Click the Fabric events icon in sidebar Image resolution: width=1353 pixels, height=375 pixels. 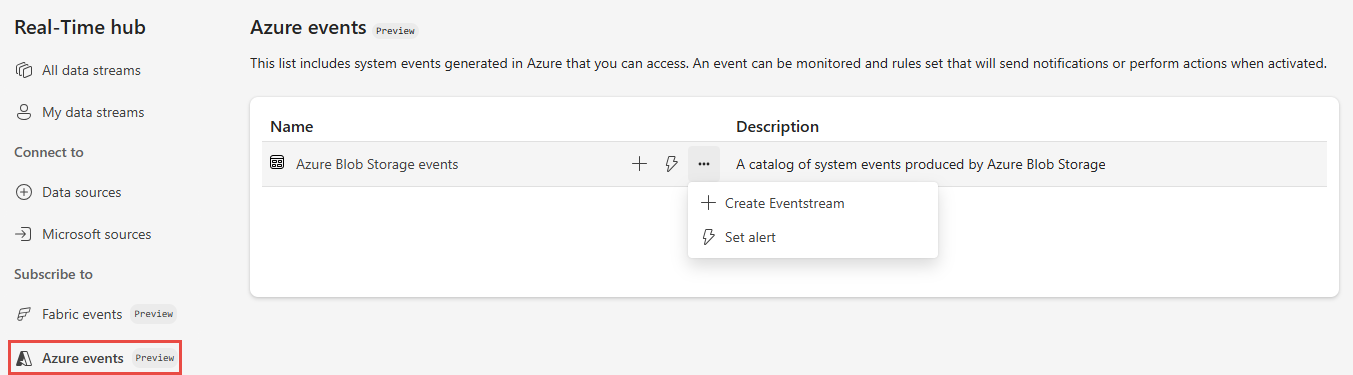(24, 314)
